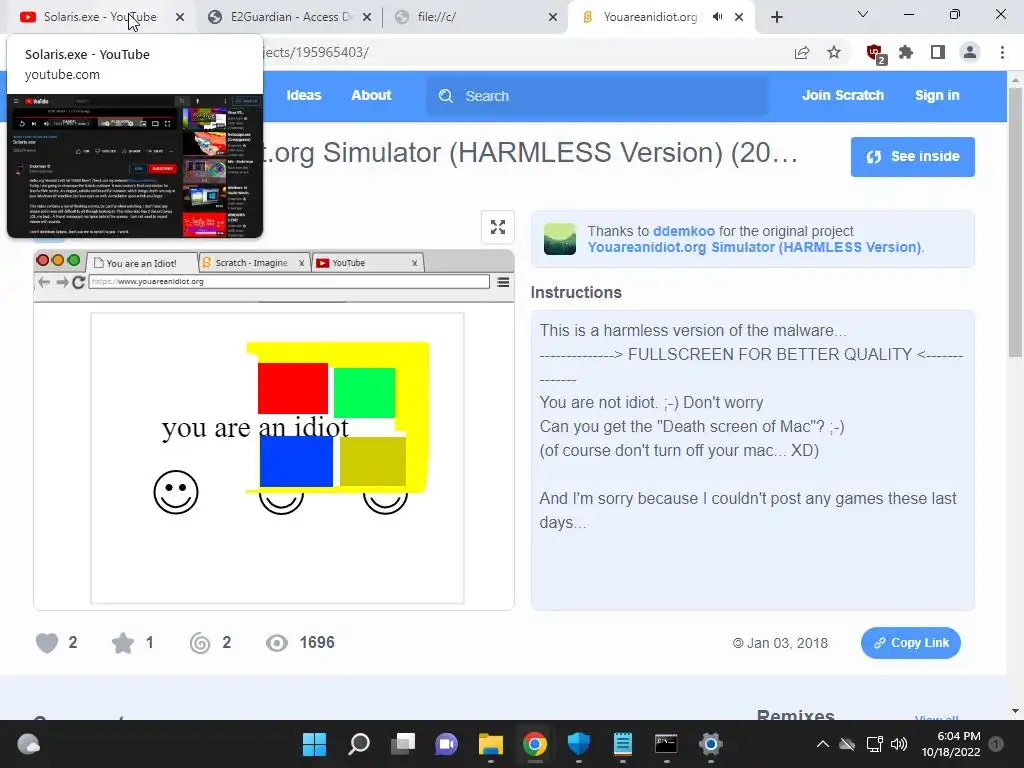Love the project with the heart icon
The width and height of the screenshot is (1024, 768).
pyautogui.click(x=47, y=643)
